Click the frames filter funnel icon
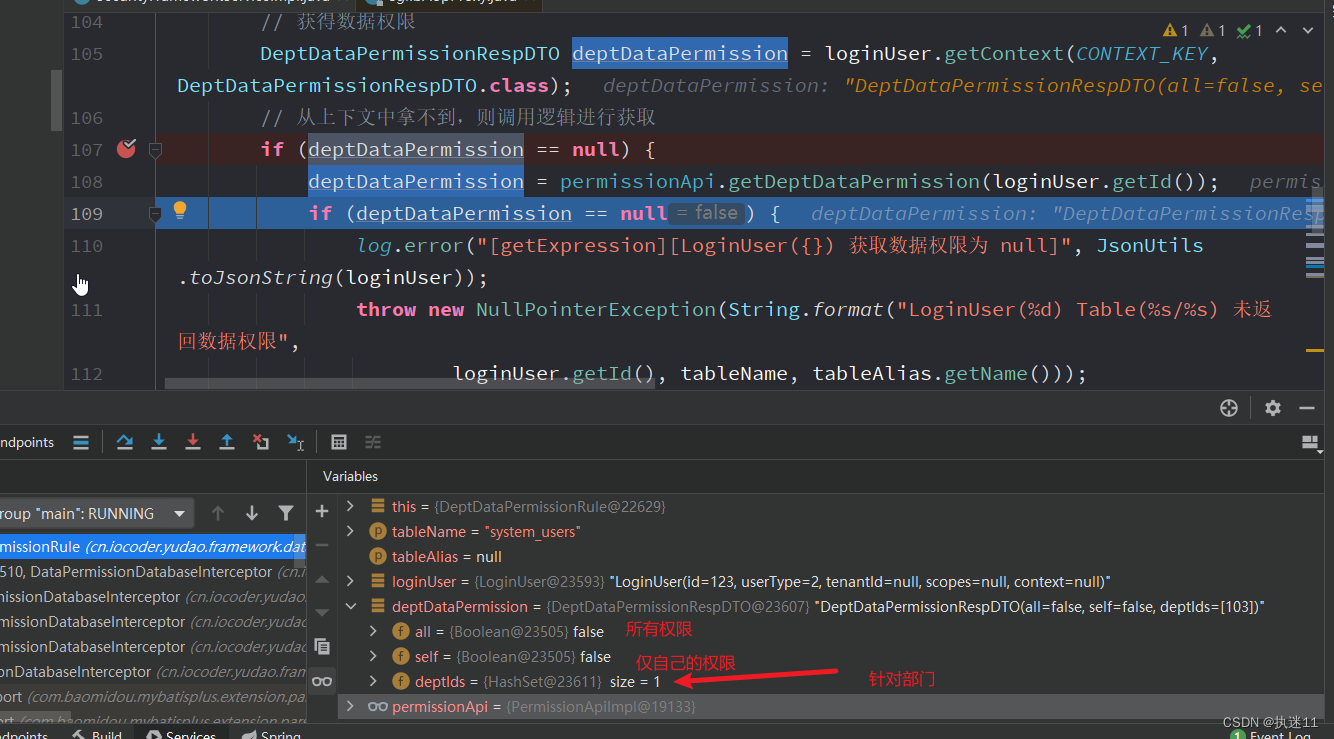The image size is (1334, 739). pyautogui.click(x=286, y=513)
